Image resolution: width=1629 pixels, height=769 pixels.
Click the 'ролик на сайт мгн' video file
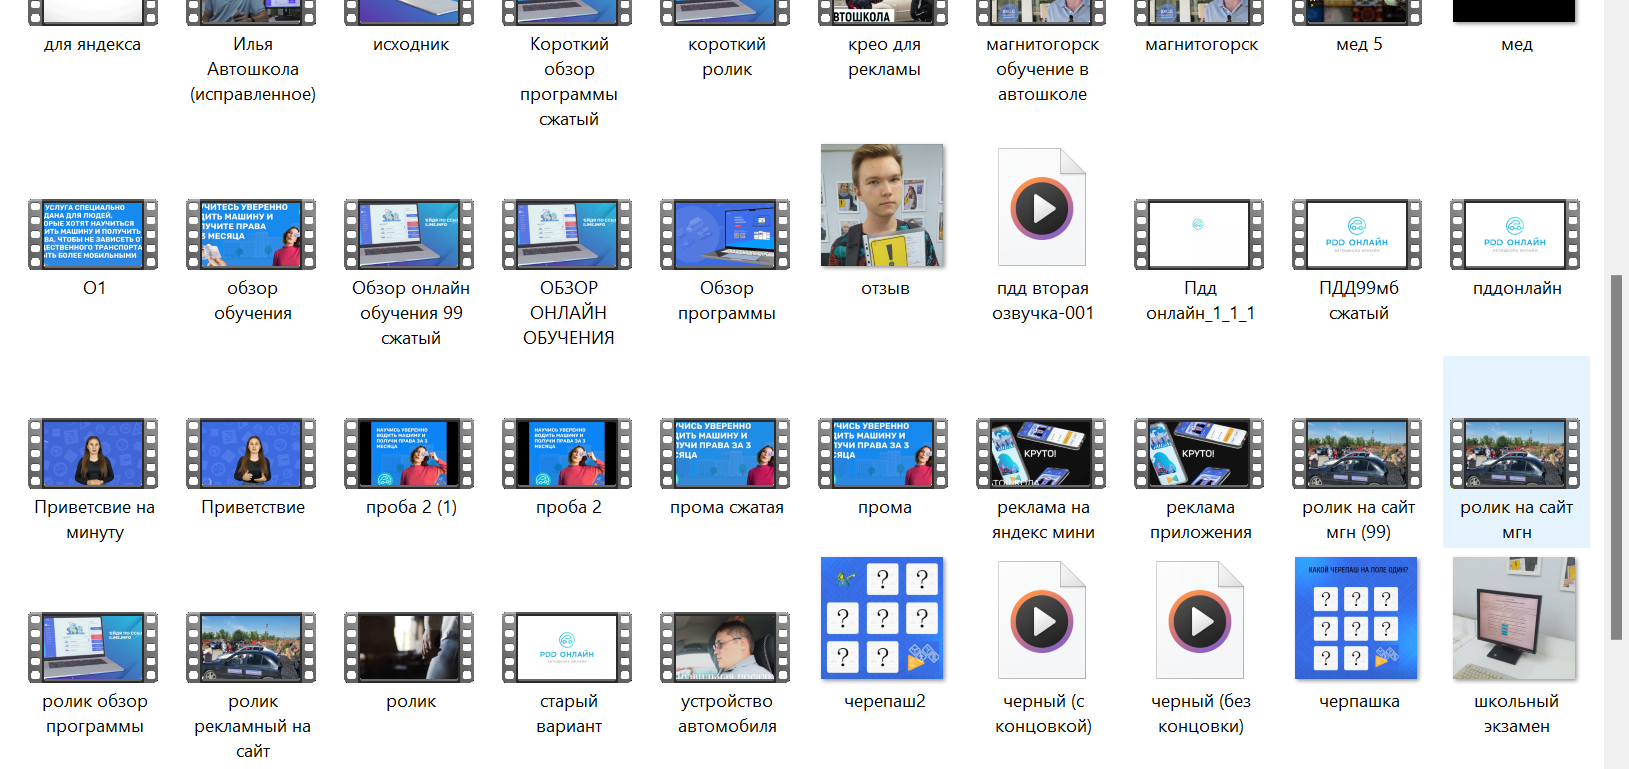(x=1515, y=453)
